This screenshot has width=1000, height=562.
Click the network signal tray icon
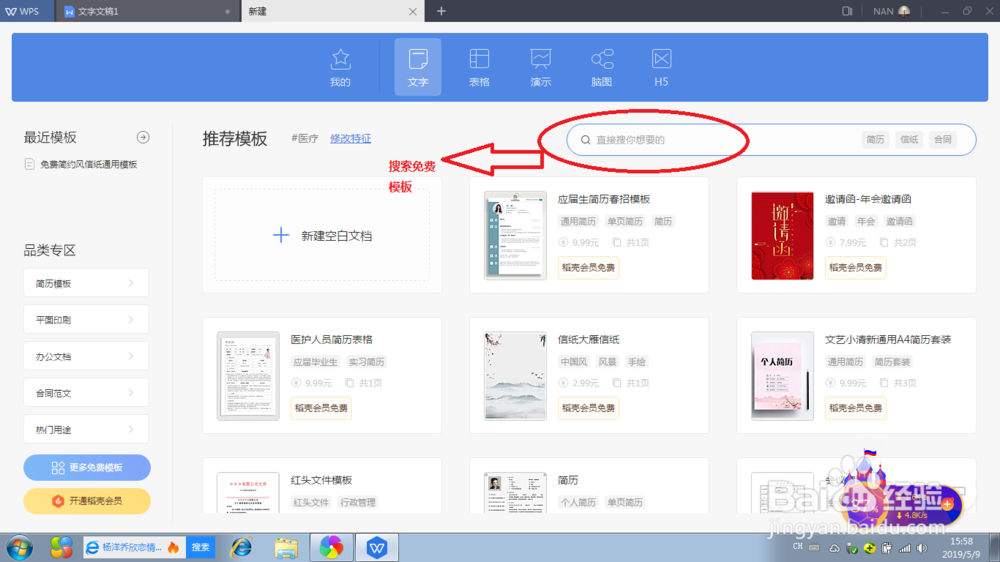click(905, 548)
